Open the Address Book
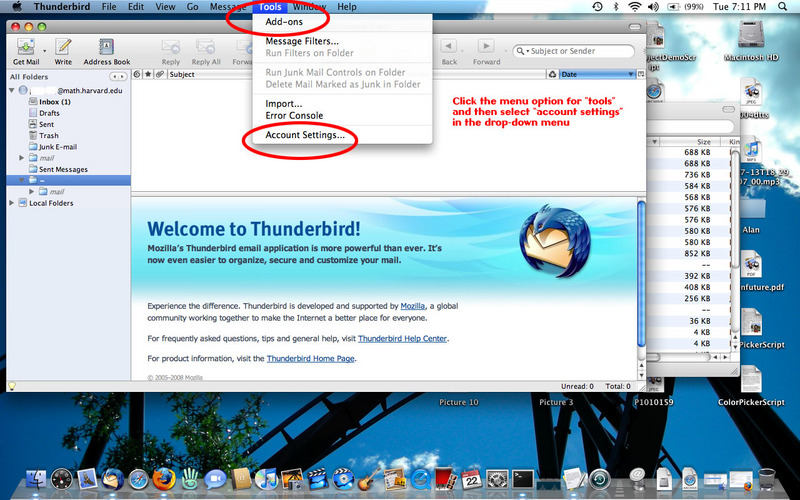The height and width of the screenshot is (500, 800). 106,47
